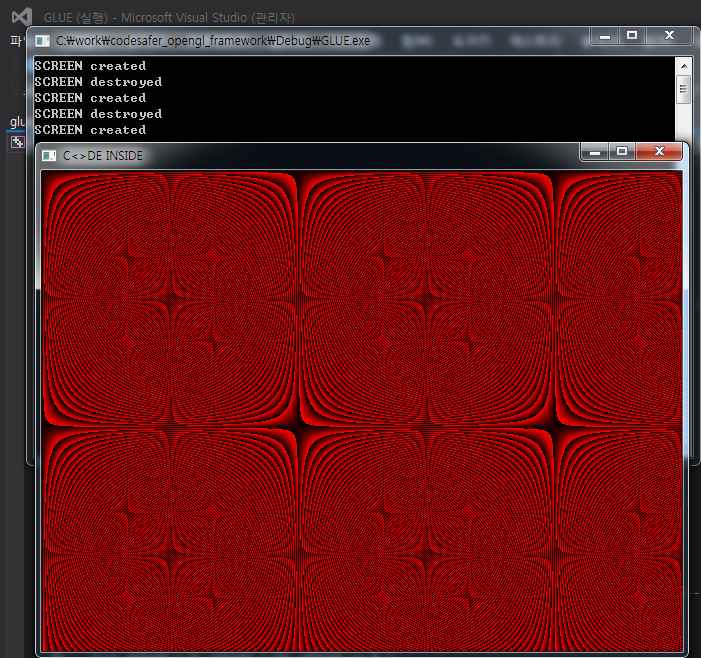Click the GLUE.exe console window icon
The image size is (701, 658).
[42, 41]
